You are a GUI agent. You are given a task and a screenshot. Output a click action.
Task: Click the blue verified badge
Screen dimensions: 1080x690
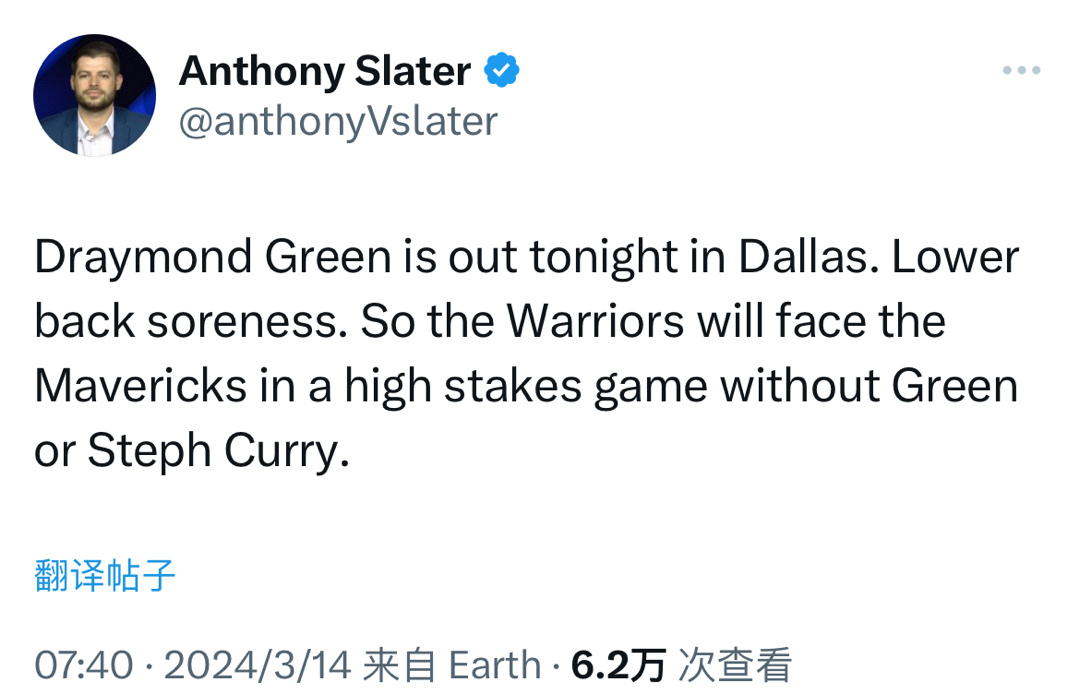click(502, 71)
